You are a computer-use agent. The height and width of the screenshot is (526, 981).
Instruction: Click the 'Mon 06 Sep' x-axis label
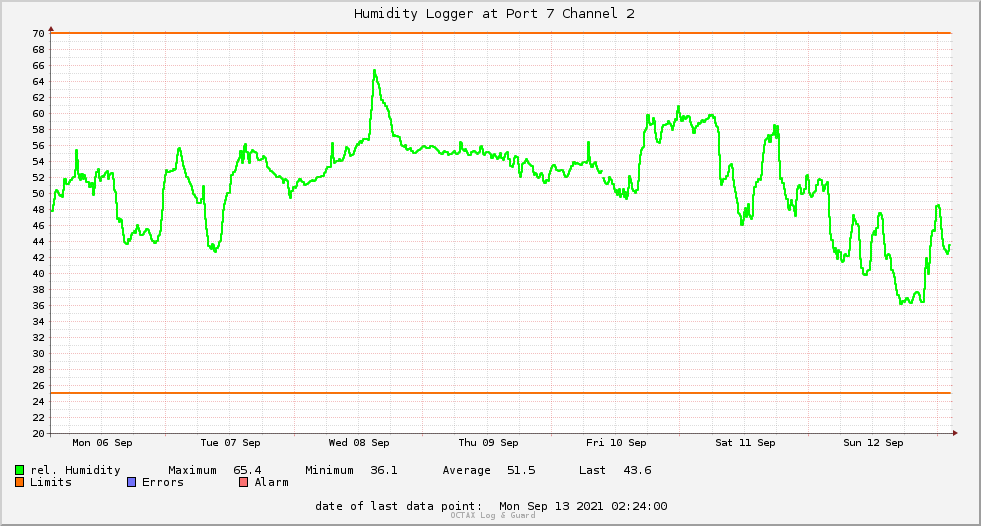pyautogui.click(x=102, y=443)
